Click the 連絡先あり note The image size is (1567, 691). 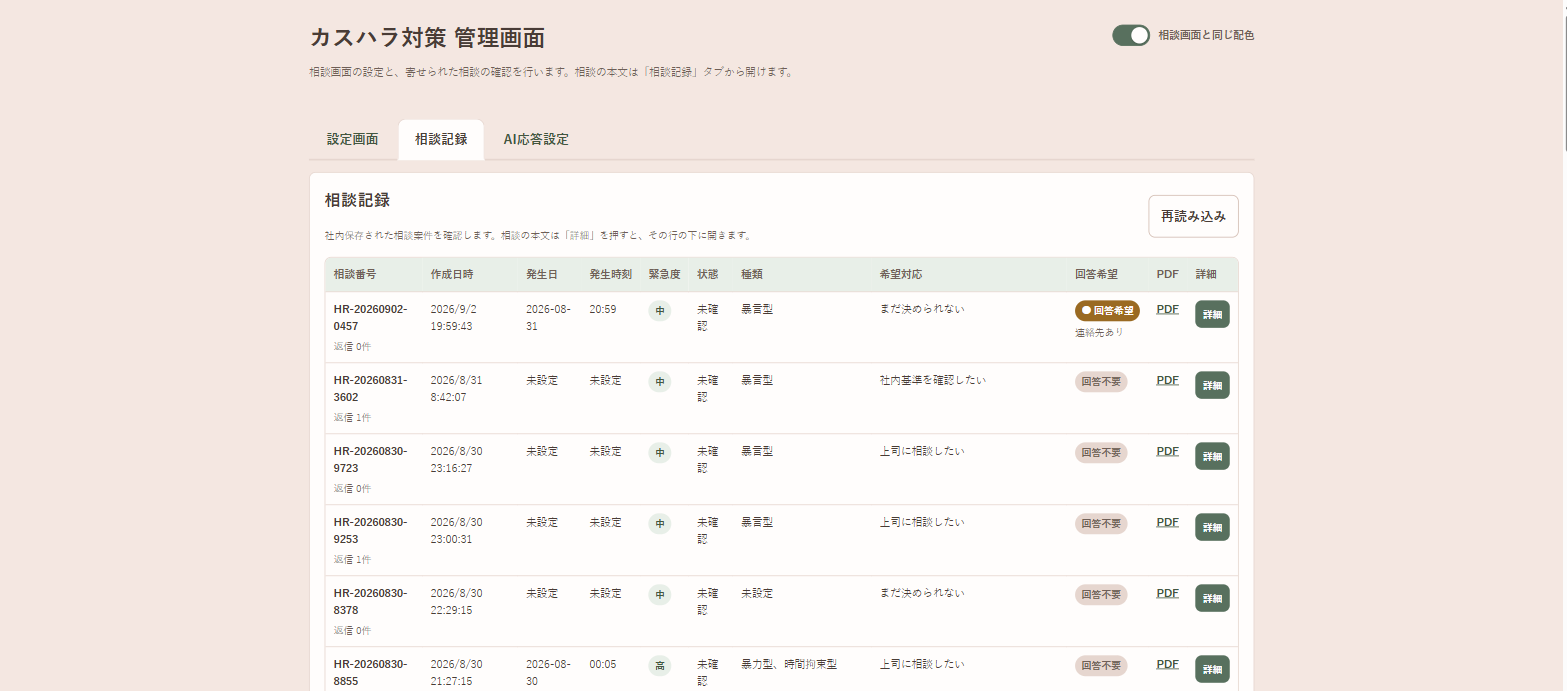(1099, 332)
